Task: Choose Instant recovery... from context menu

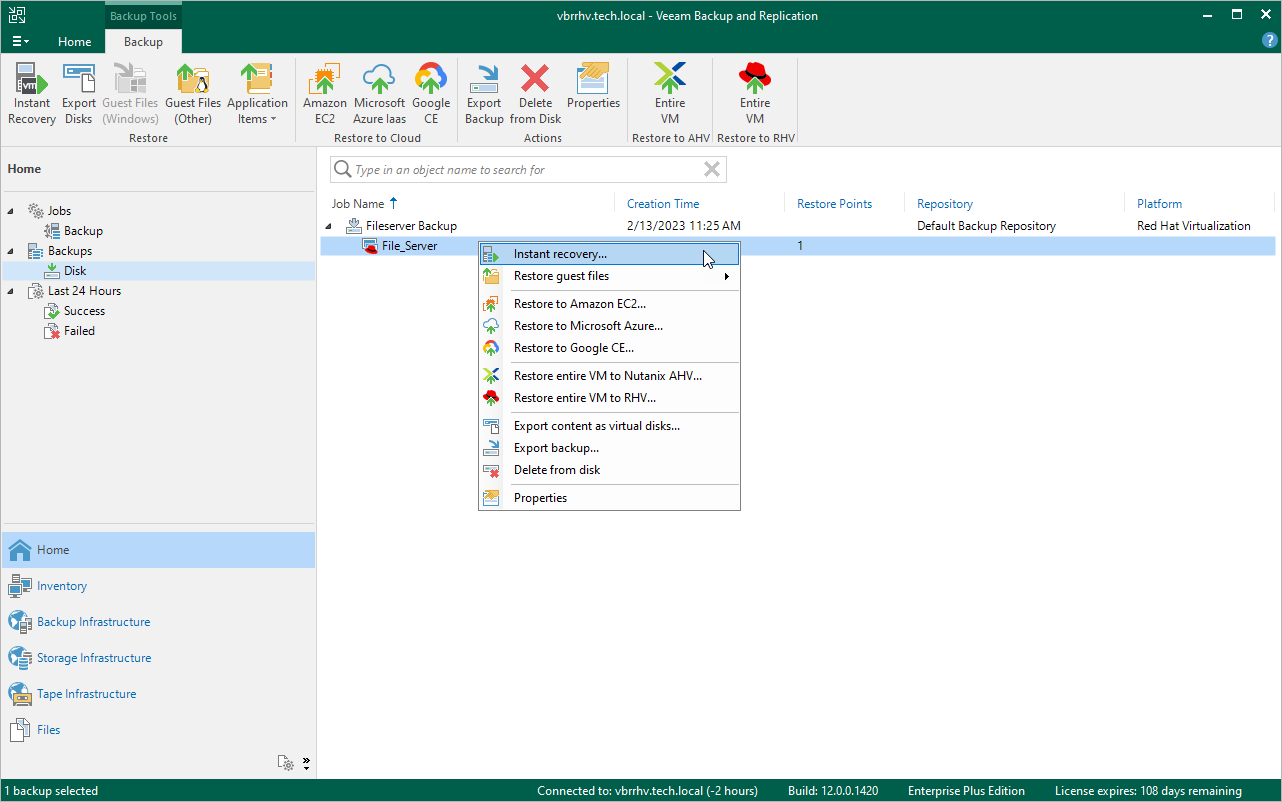Action: coord(610,254)
